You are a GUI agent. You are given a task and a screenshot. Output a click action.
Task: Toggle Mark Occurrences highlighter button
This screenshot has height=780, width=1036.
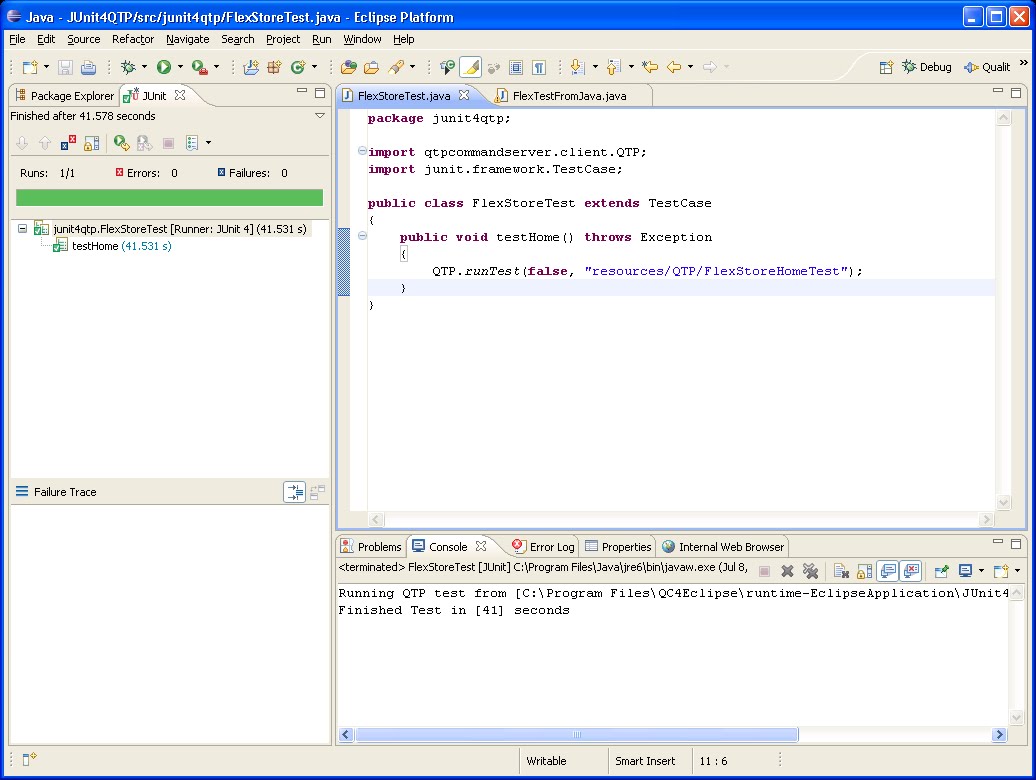(x=470, y=67)
